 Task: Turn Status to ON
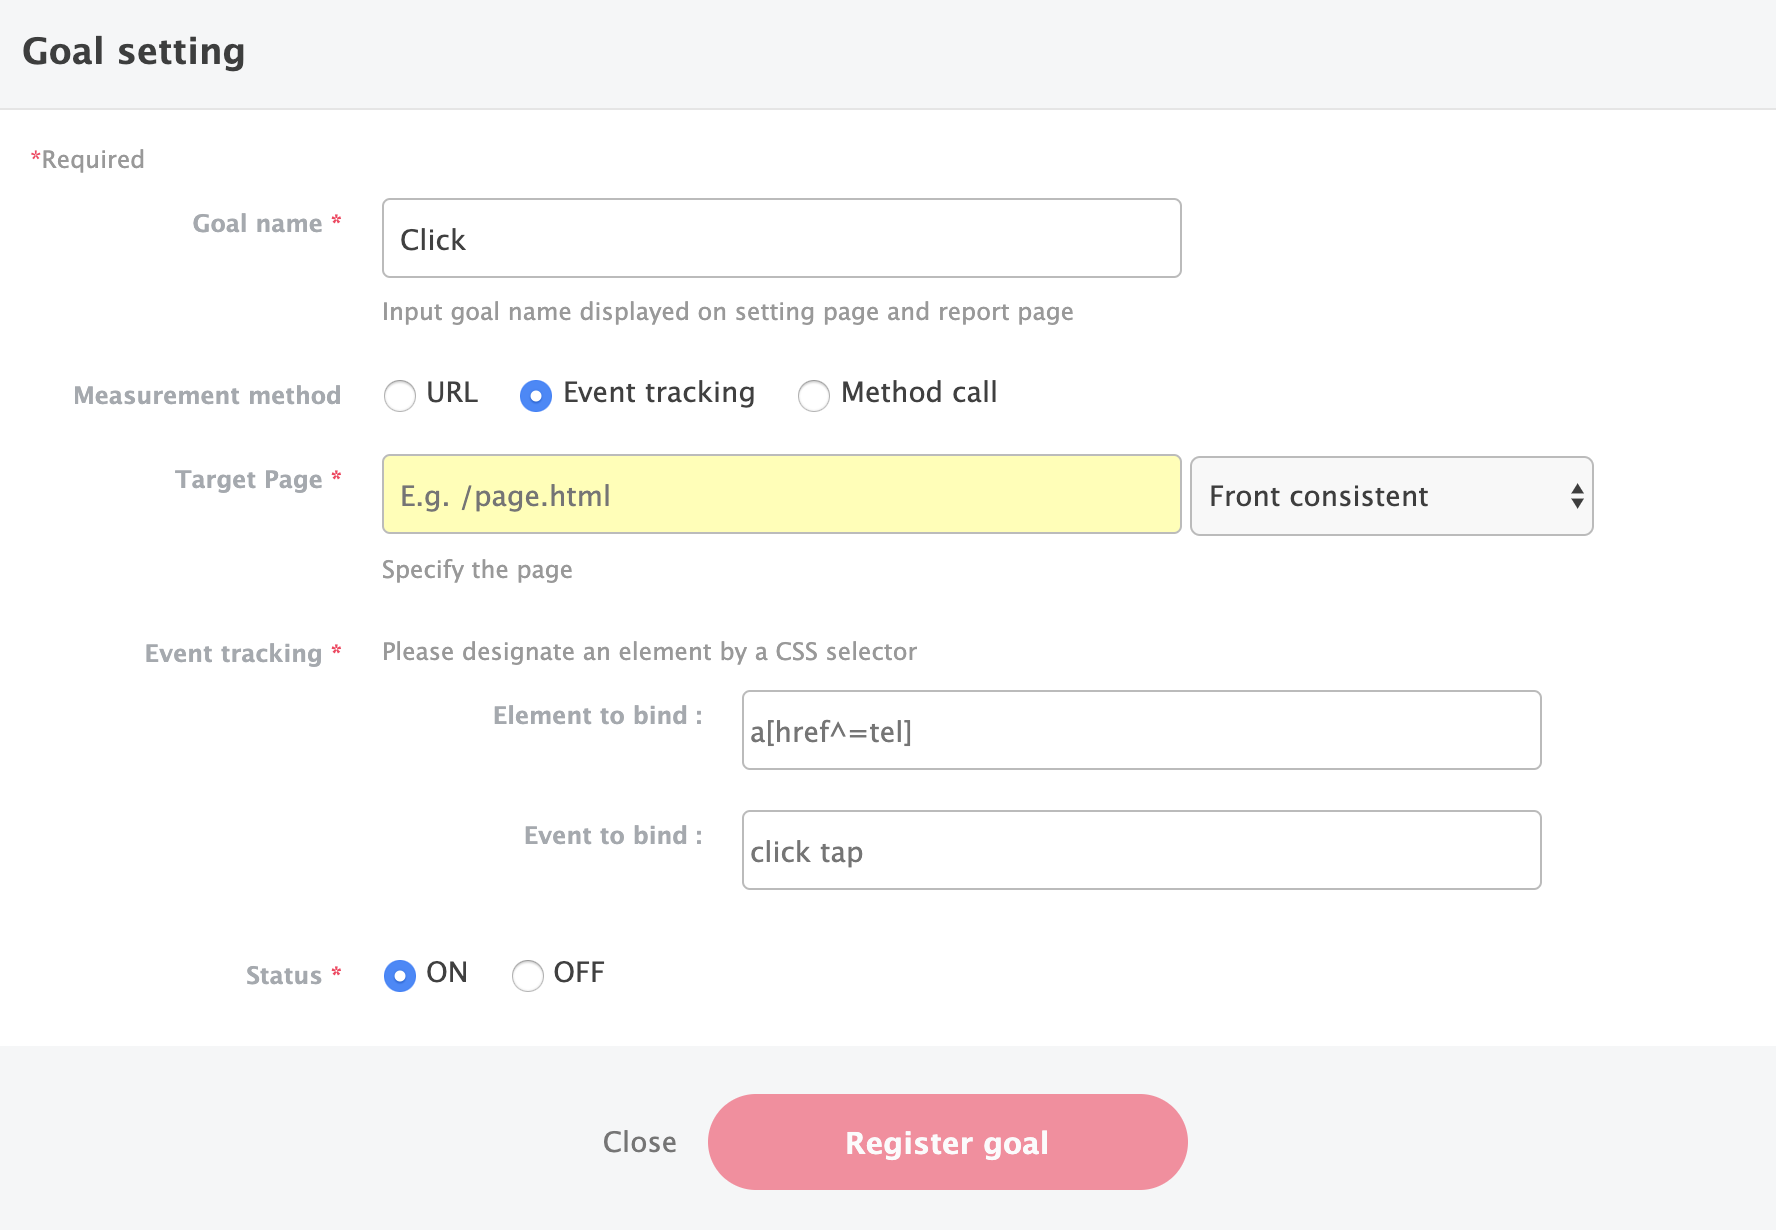400,975
